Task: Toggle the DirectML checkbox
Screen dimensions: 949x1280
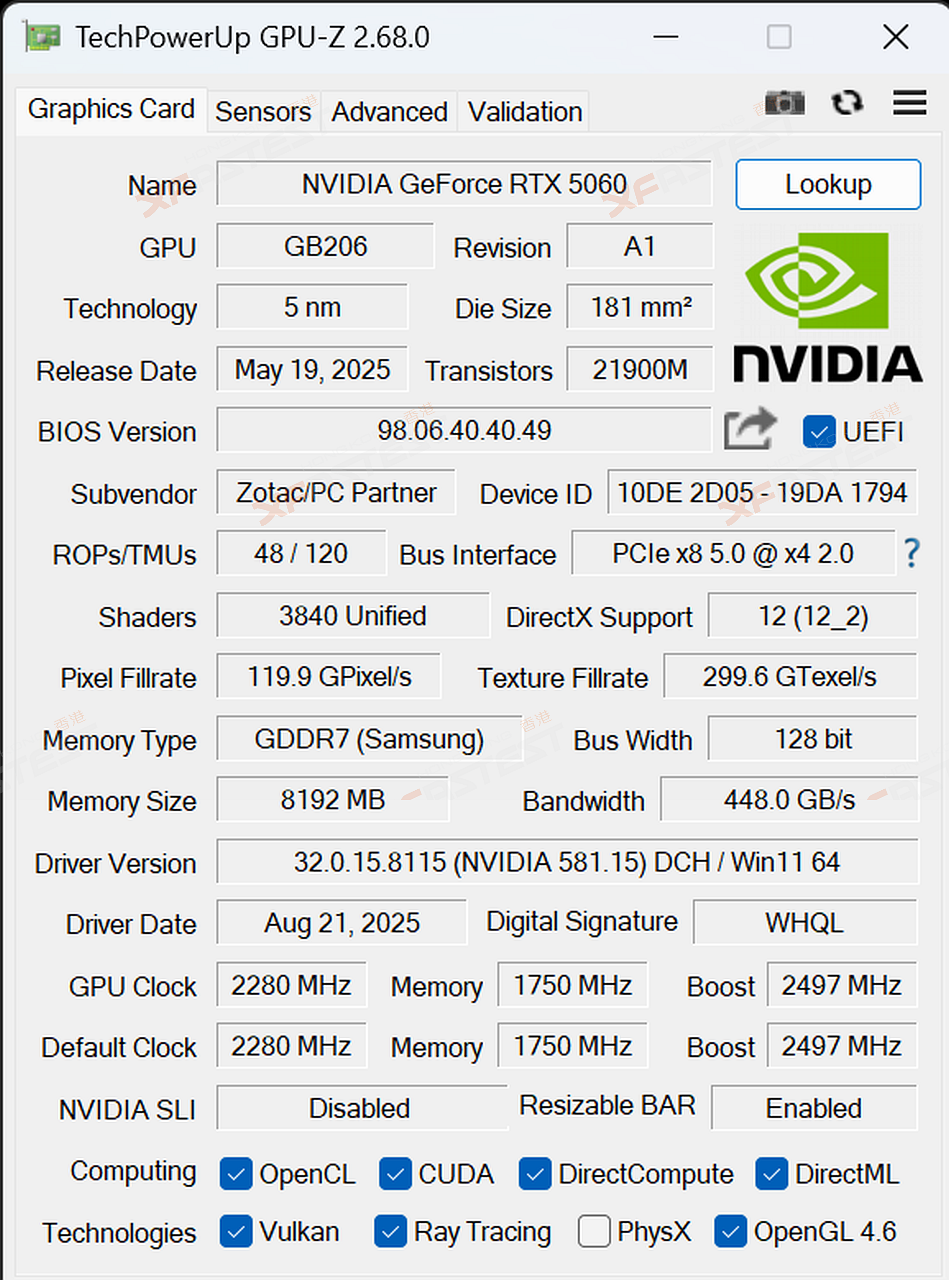Action: coord(772,1174)
